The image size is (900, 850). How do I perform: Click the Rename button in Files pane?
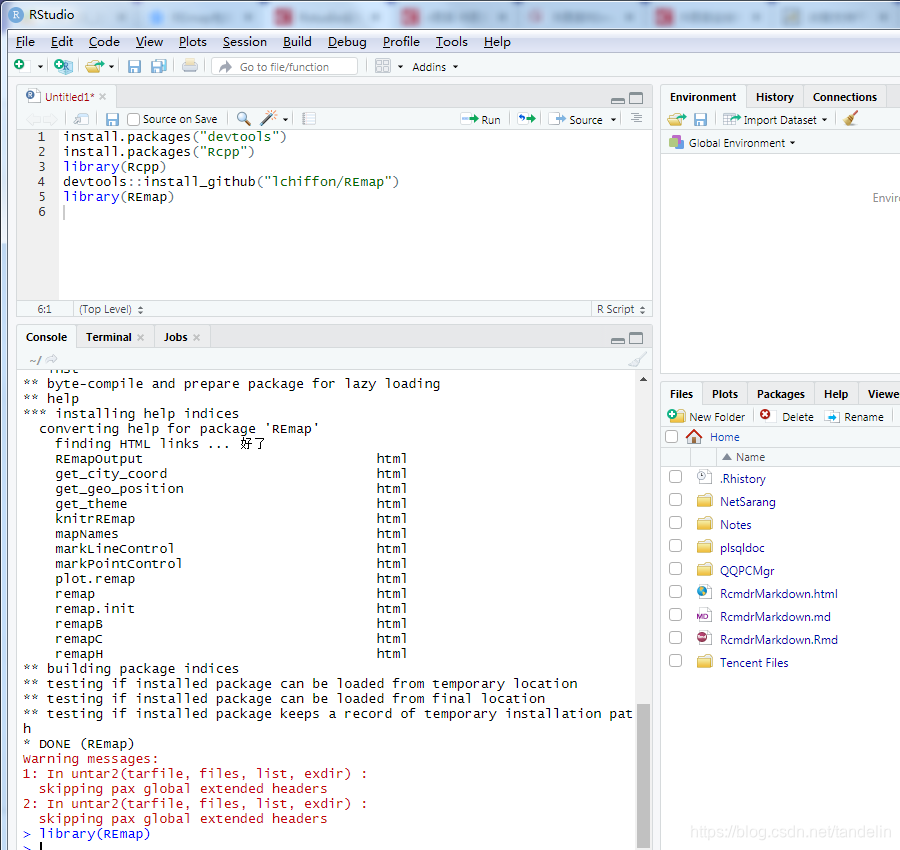[854, 417]
